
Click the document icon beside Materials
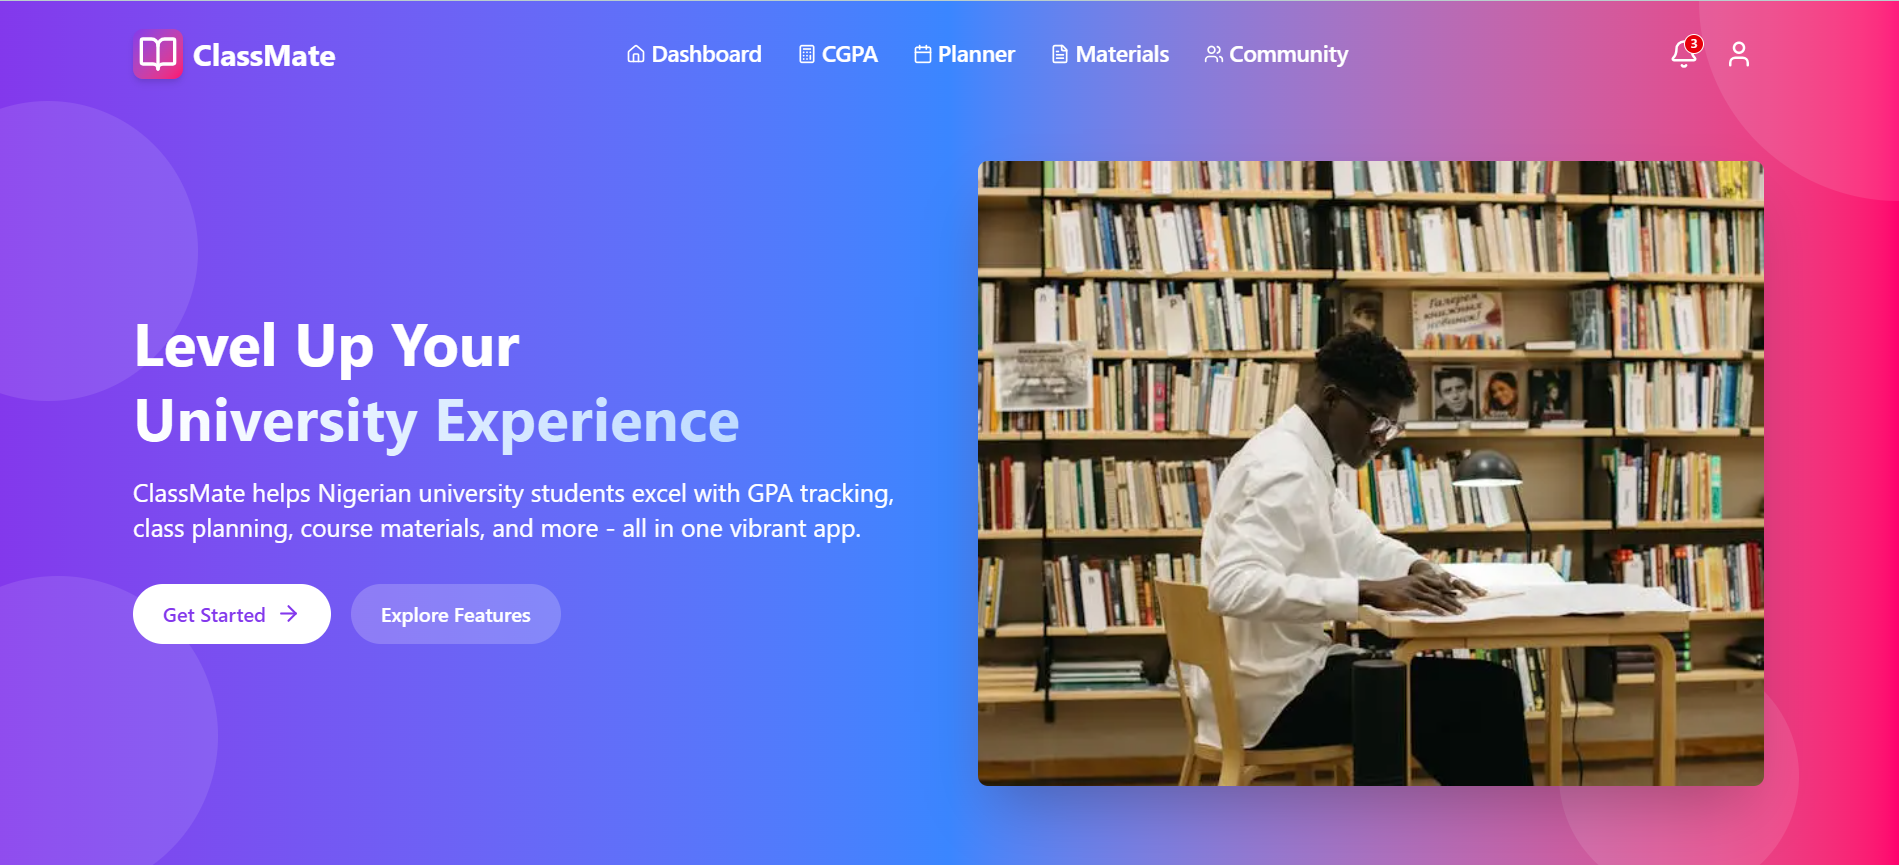click(x=1060, y=54)
